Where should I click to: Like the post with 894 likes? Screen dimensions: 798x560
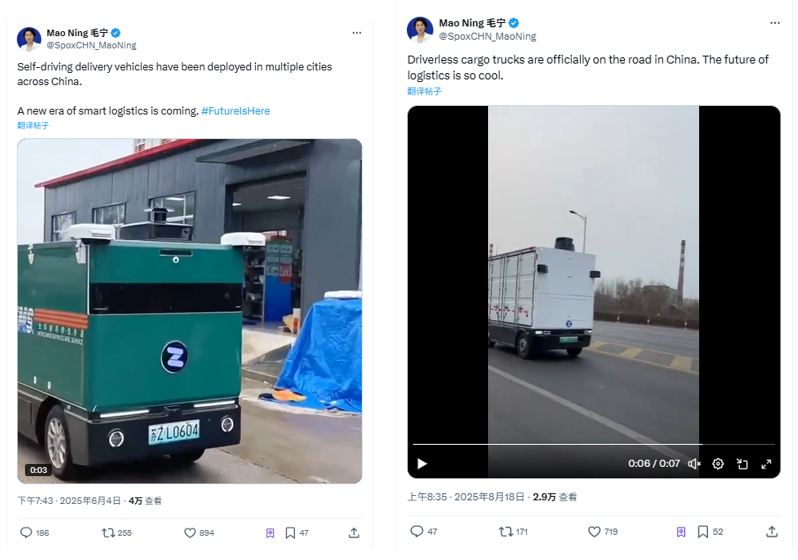click(x=190, y=533)
